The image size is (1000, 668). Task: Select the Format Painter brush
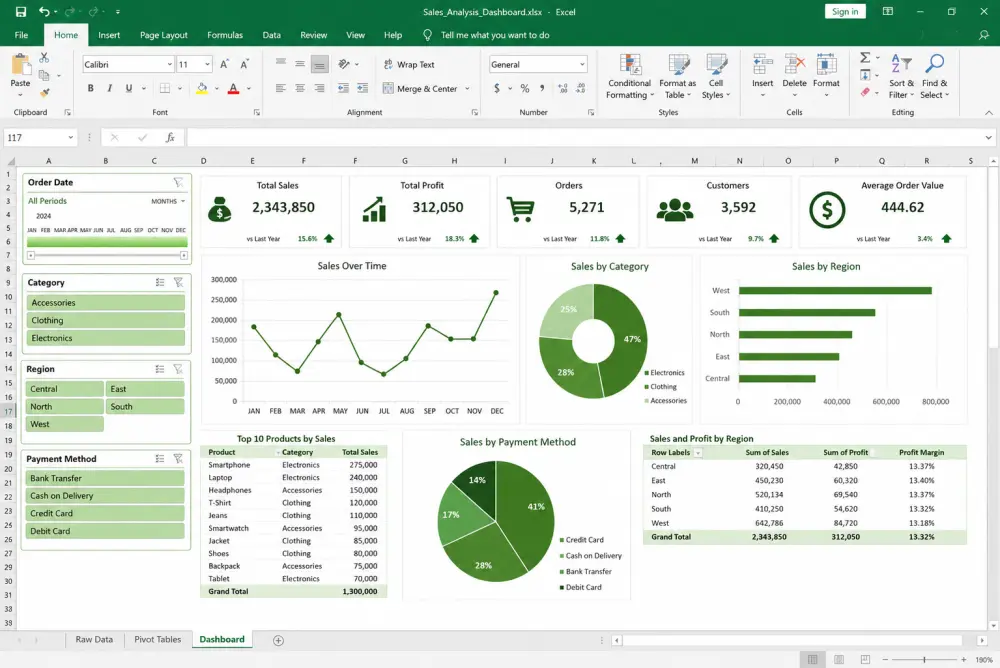click(x=44, y=93)
